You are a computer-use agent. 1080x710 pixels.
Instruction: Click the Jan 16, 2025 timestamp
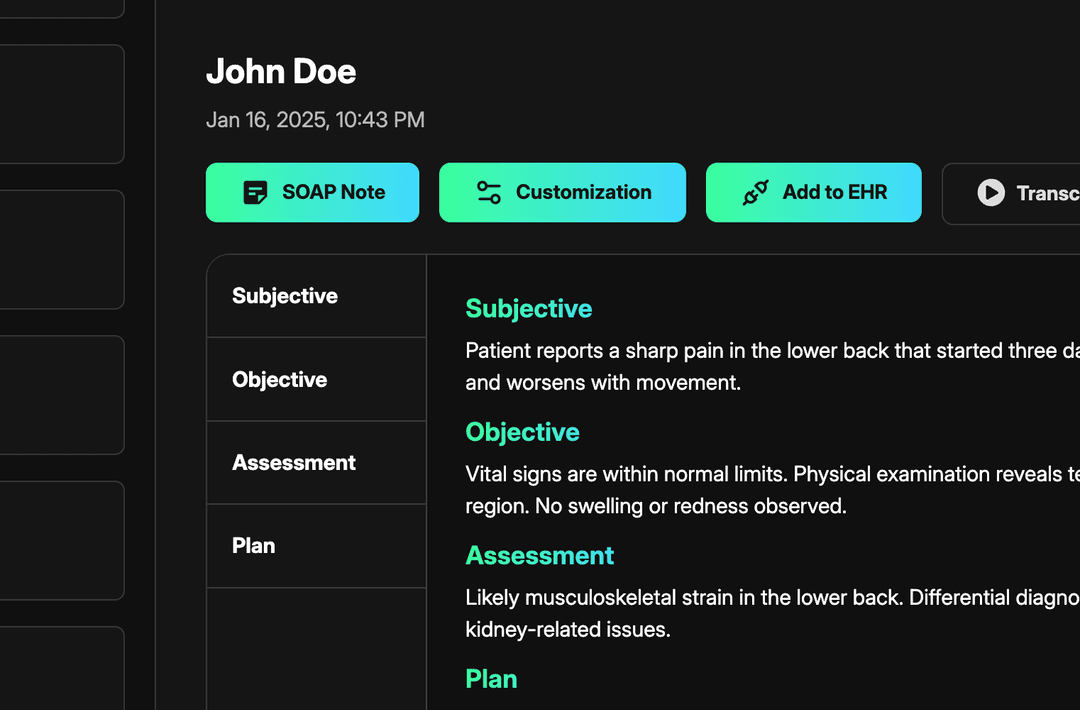(x=315, y=120)
